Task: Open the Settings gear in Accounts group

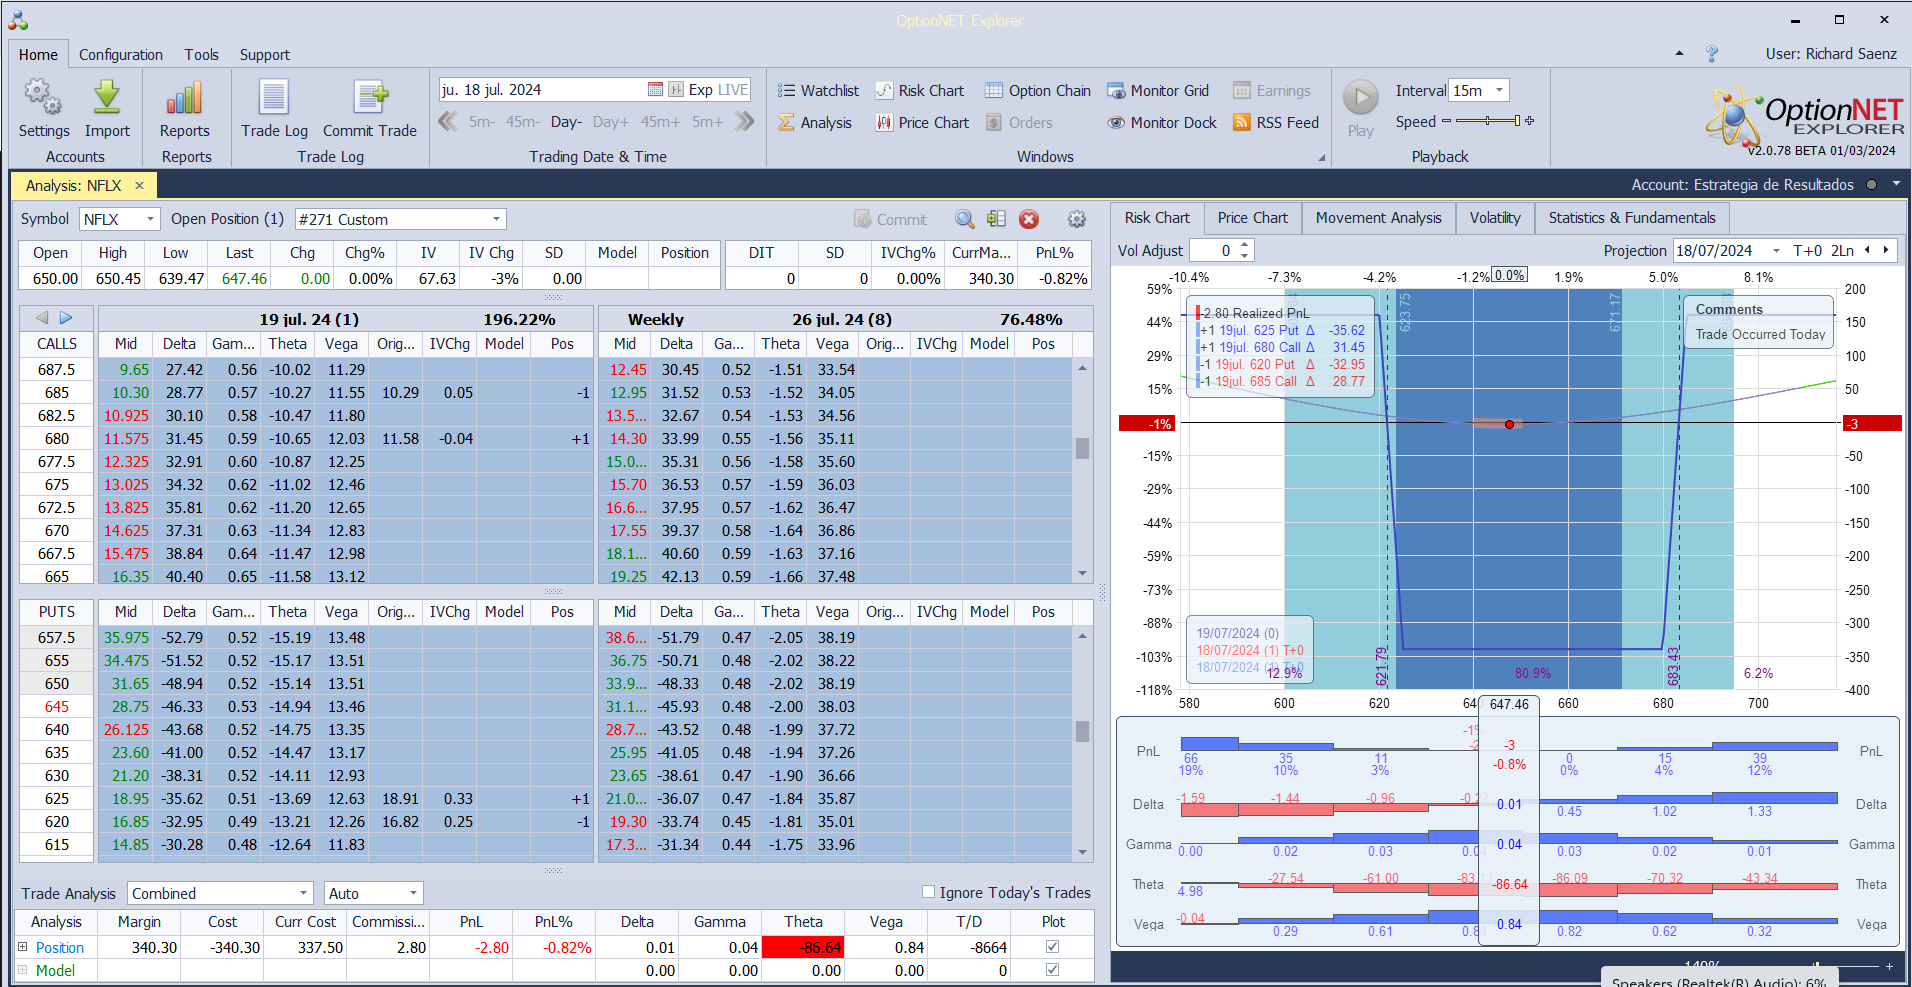Action: tap(43, 109)
